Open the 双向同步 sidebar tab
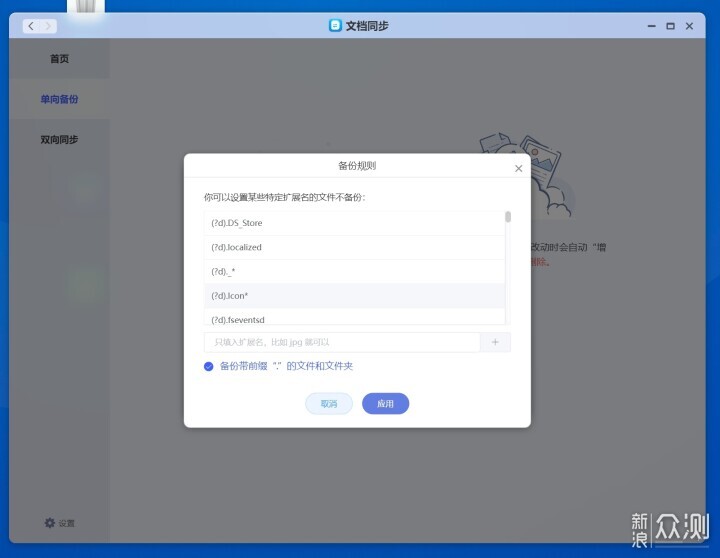The width and height of the screenshot is (720, 558). point(59,139)
